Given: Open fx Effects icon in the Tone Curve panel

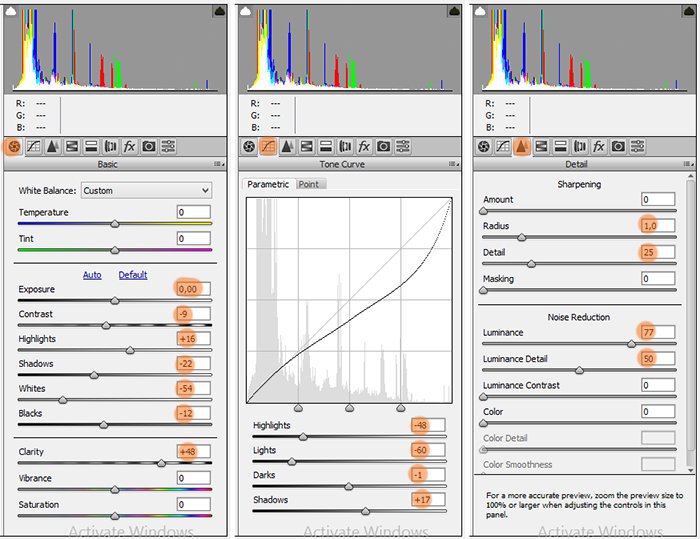Looking at the screenshot, I should pyautogui.click(x=364, y=146).
